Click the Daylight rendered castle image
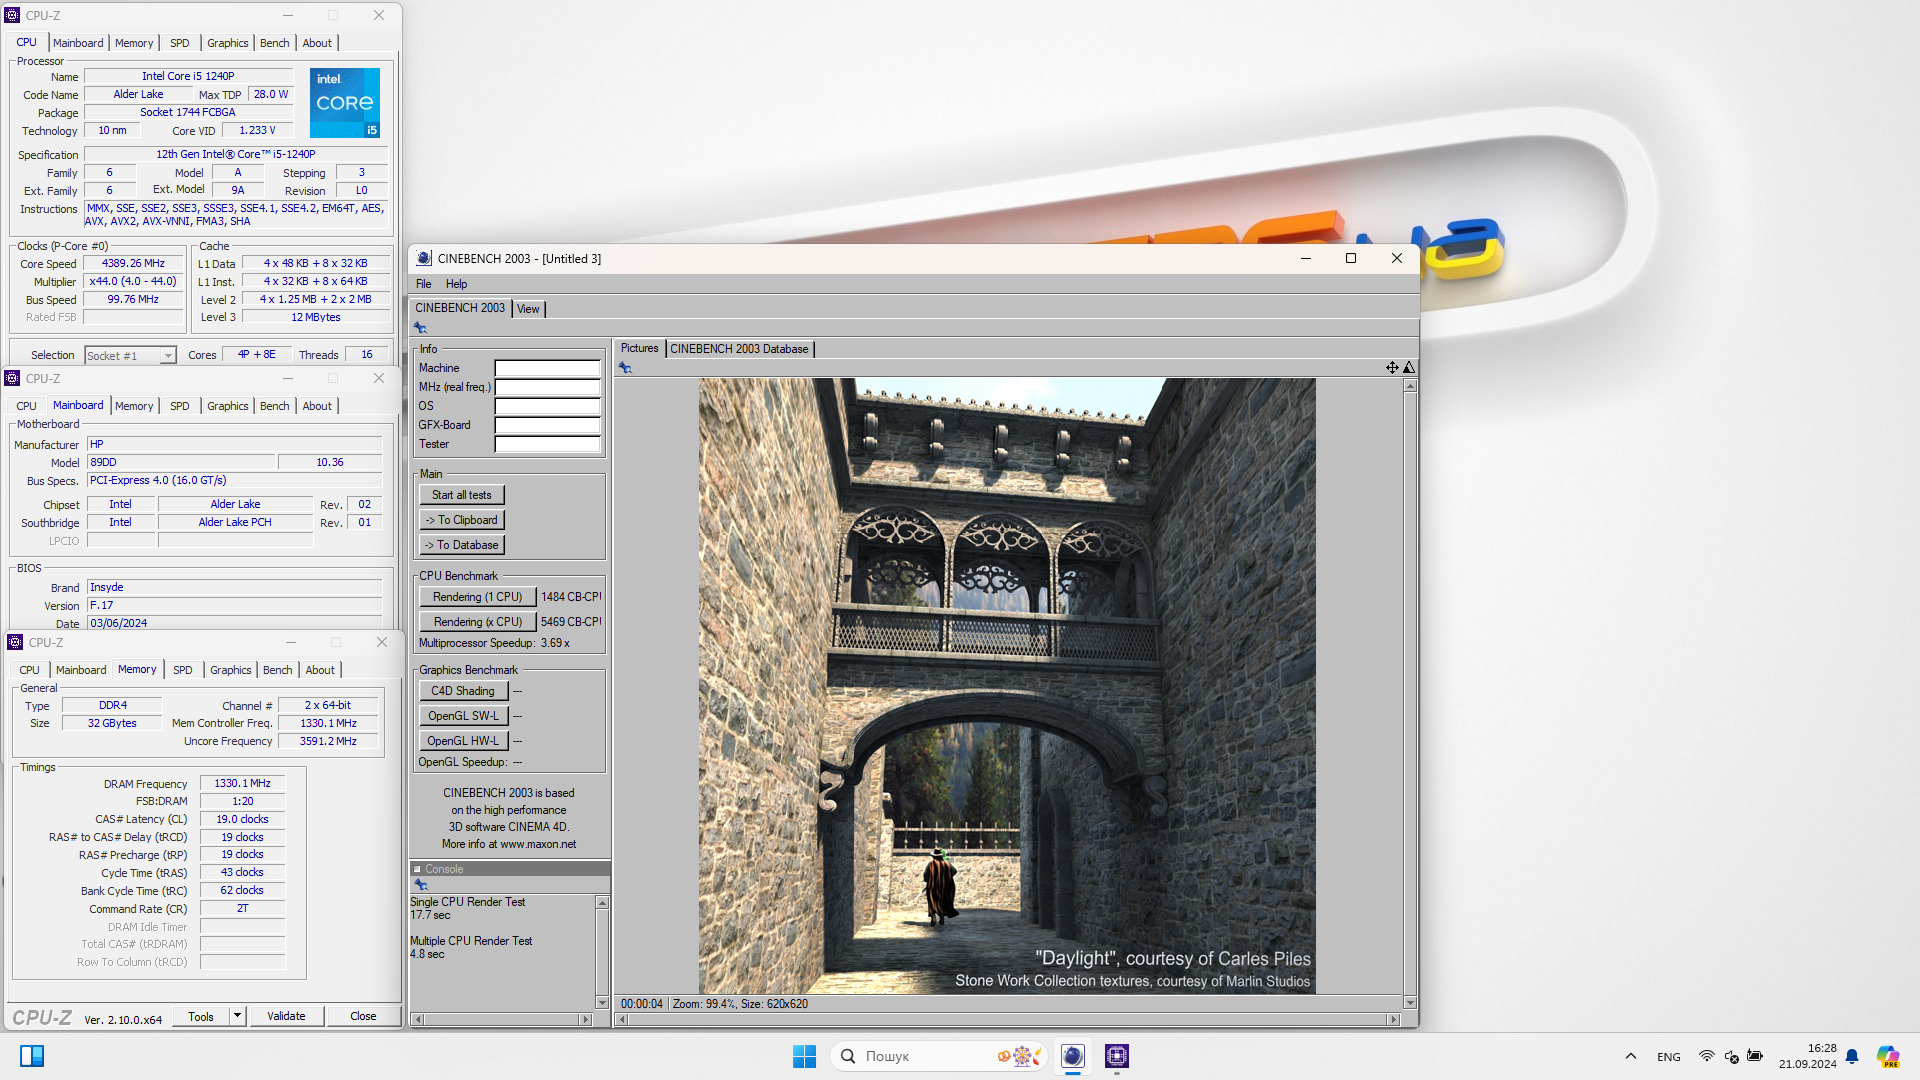1920x1080 pixels. click(x=1007, y=686)
